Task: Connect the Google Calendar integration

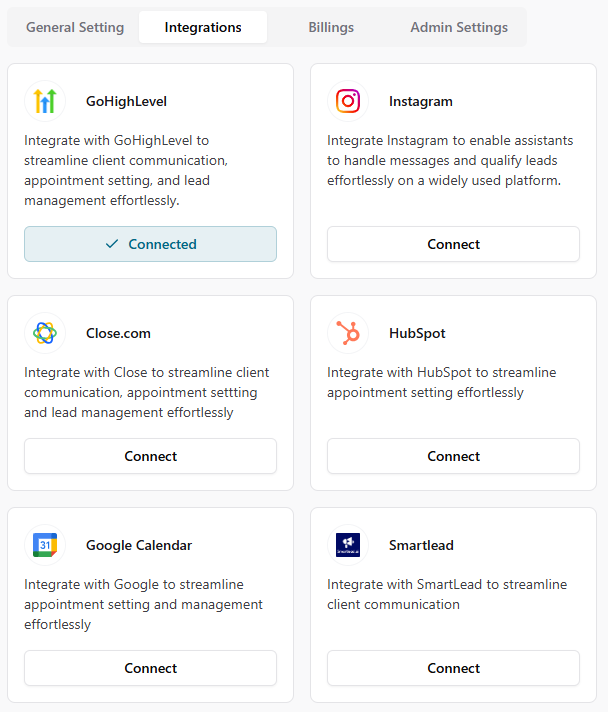Action: 150,668
